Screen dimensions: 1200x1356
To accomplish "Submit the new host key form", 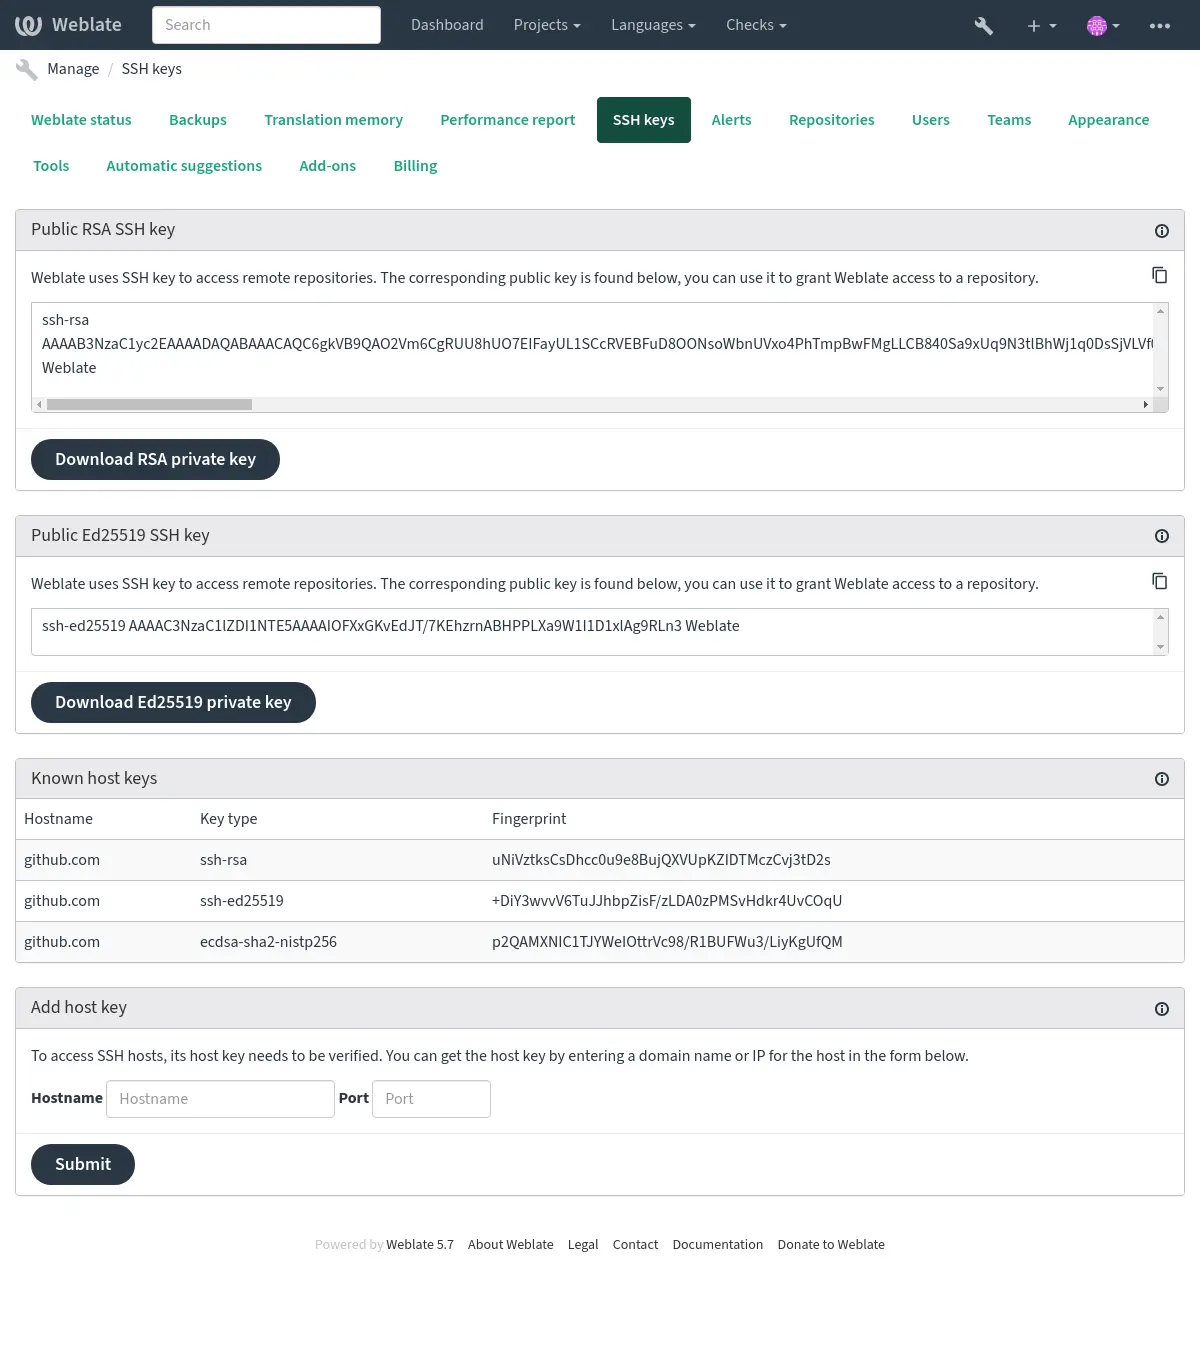I will coord(83,1165).
